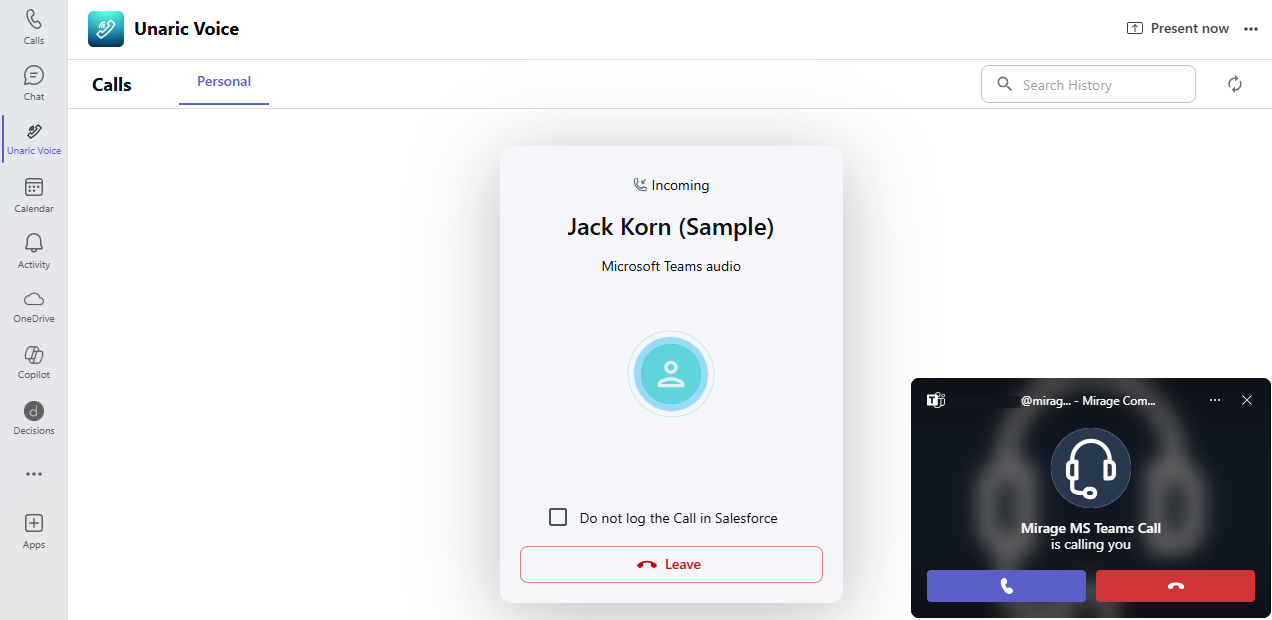Focus the Search History field
Viewport: 1272px width, 620px height.
[x=1088, y=85]
